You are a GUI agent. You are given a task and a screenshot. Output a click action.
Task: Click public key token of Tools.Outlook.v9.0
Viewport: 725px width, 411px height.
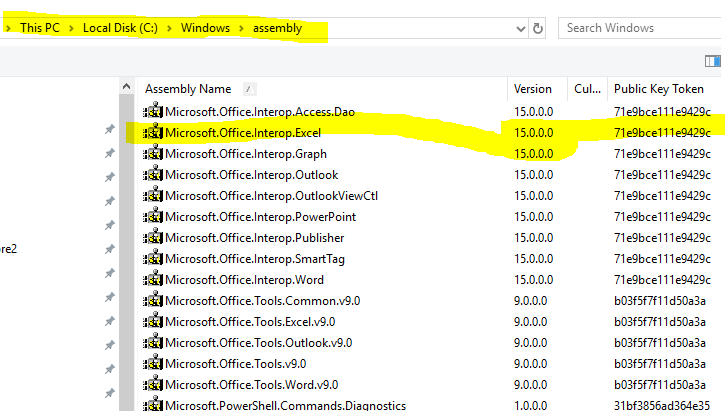coord(660,343)
